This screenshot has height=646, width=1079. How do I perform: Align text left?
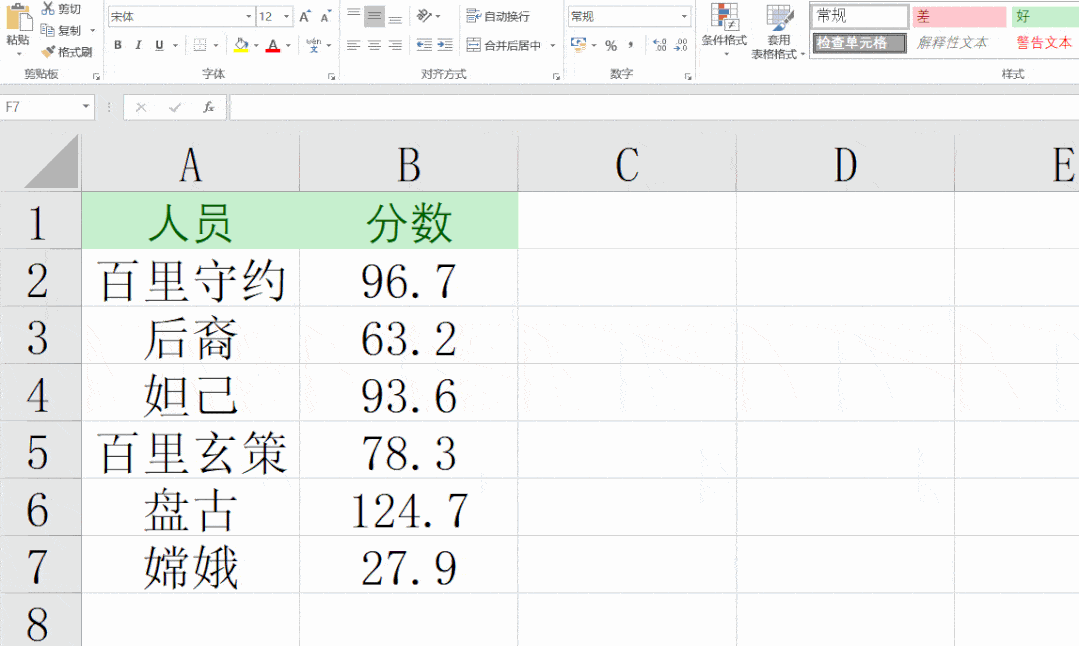pyautogui.click(x=354, y=45)
